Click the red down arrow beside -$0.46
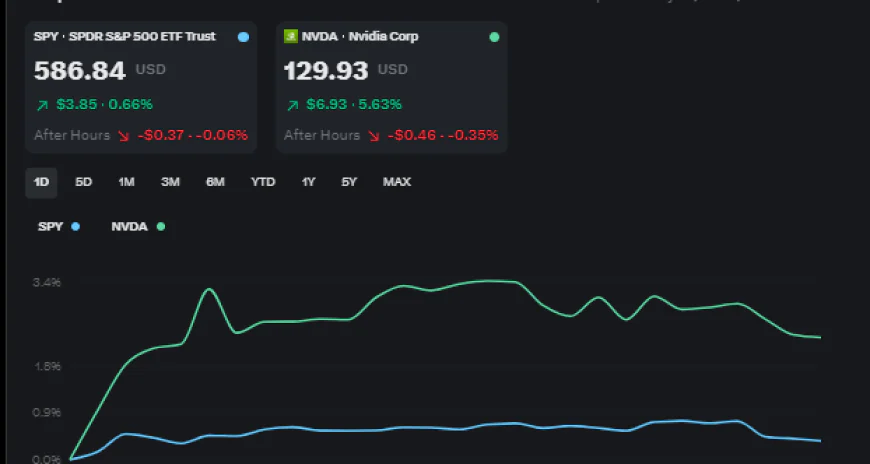This screenshot has height=464, width=870. [x=373, y=135]
